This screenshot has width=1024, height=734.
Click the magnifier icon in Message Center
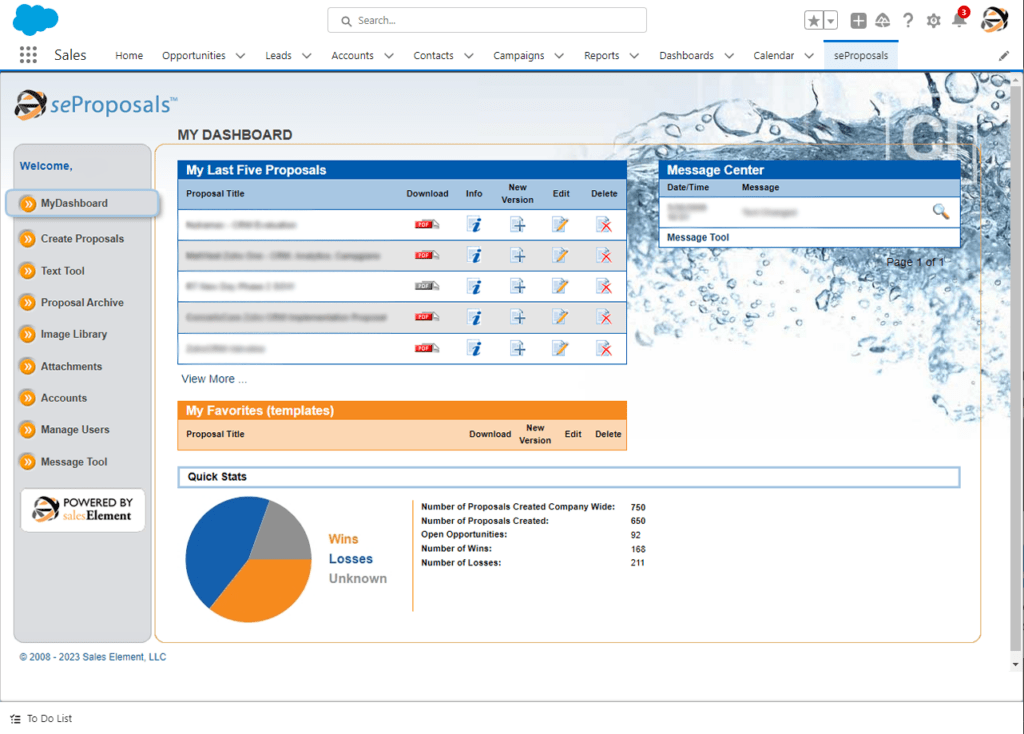click(x=940, y=211)
